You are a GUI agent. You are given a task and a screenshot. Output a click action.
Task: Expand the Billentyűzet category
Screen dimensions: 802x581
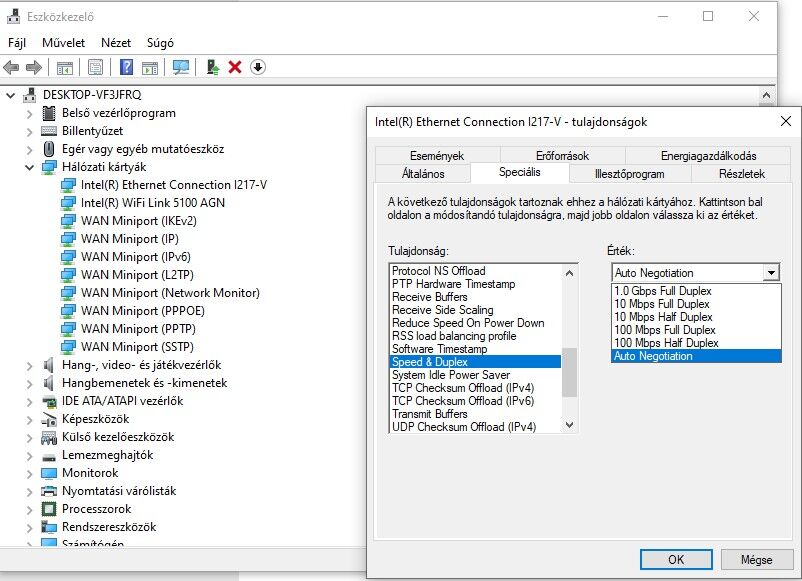[30, 131]
